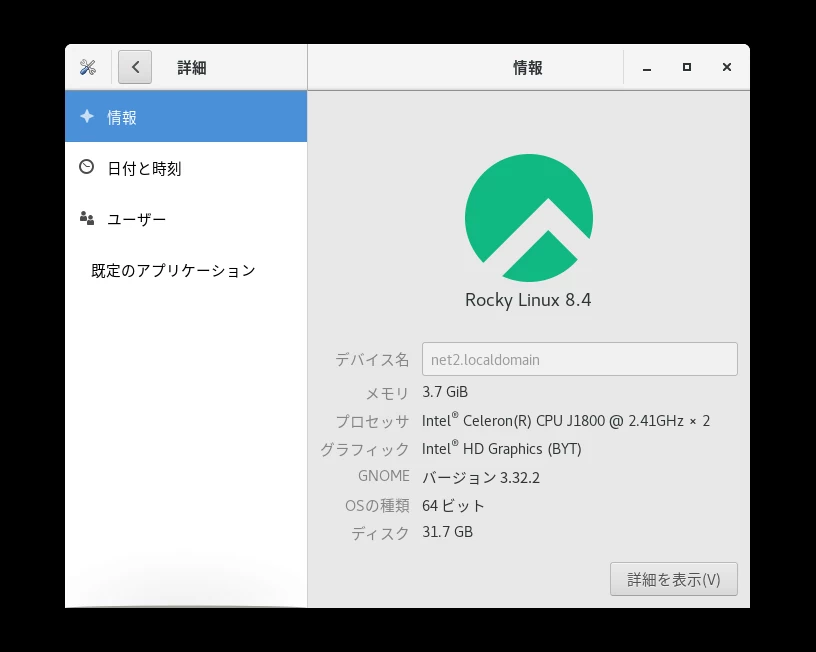Select the 情報 sidebar item
The image size is (816, 652).
pyautogui.click(x=186, y=117)
